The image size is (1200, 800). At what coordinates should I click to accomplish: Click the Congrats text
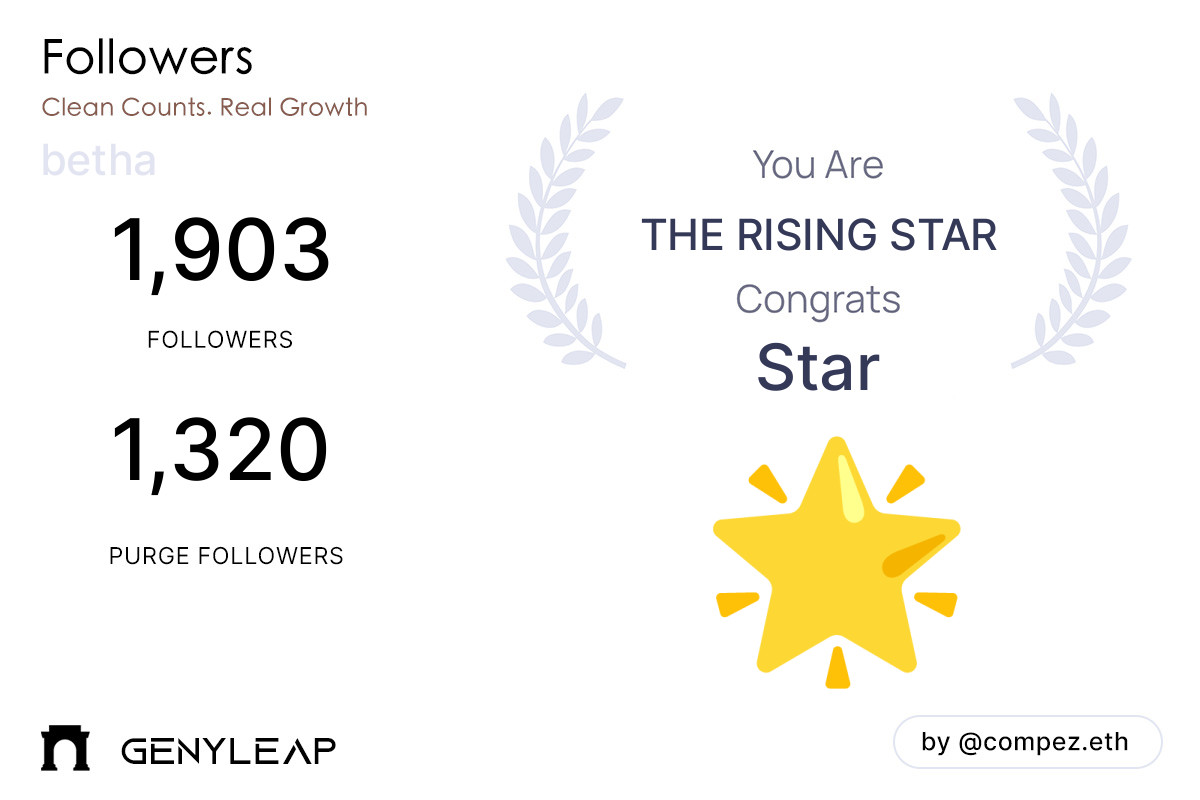[818, 299]
